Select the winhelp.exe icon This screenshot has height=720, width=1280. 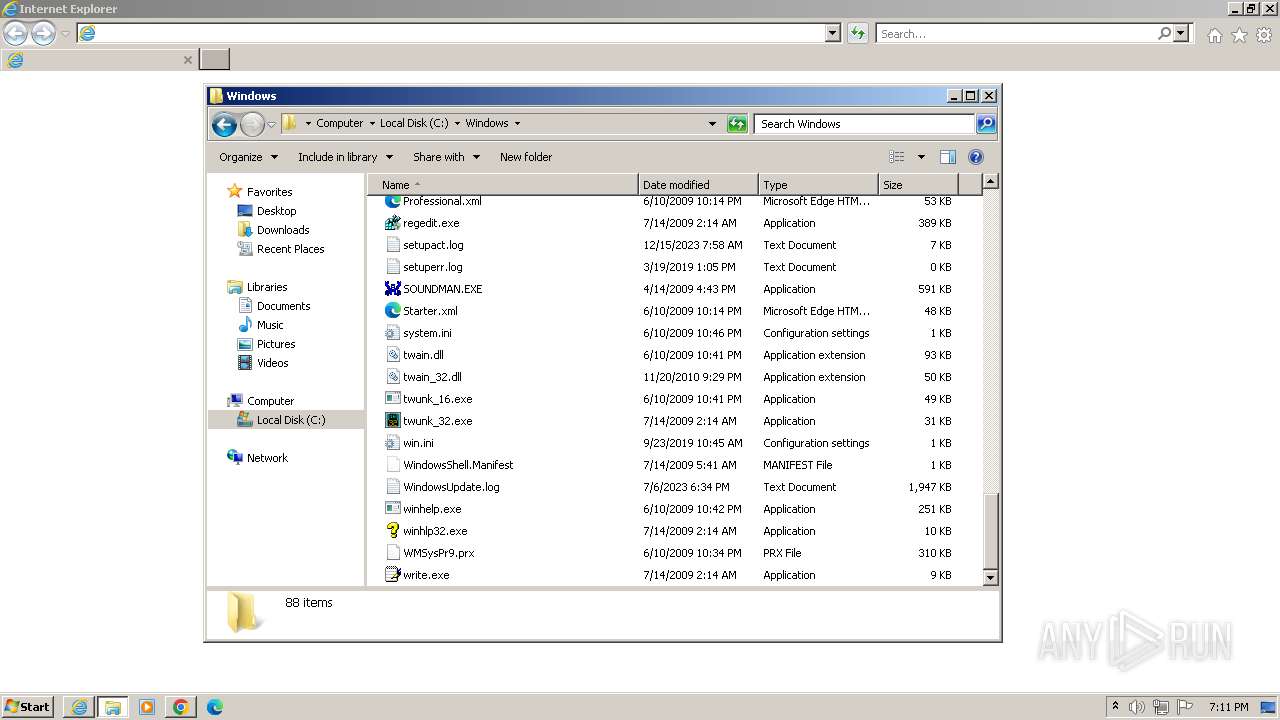(x=393, y=509)
